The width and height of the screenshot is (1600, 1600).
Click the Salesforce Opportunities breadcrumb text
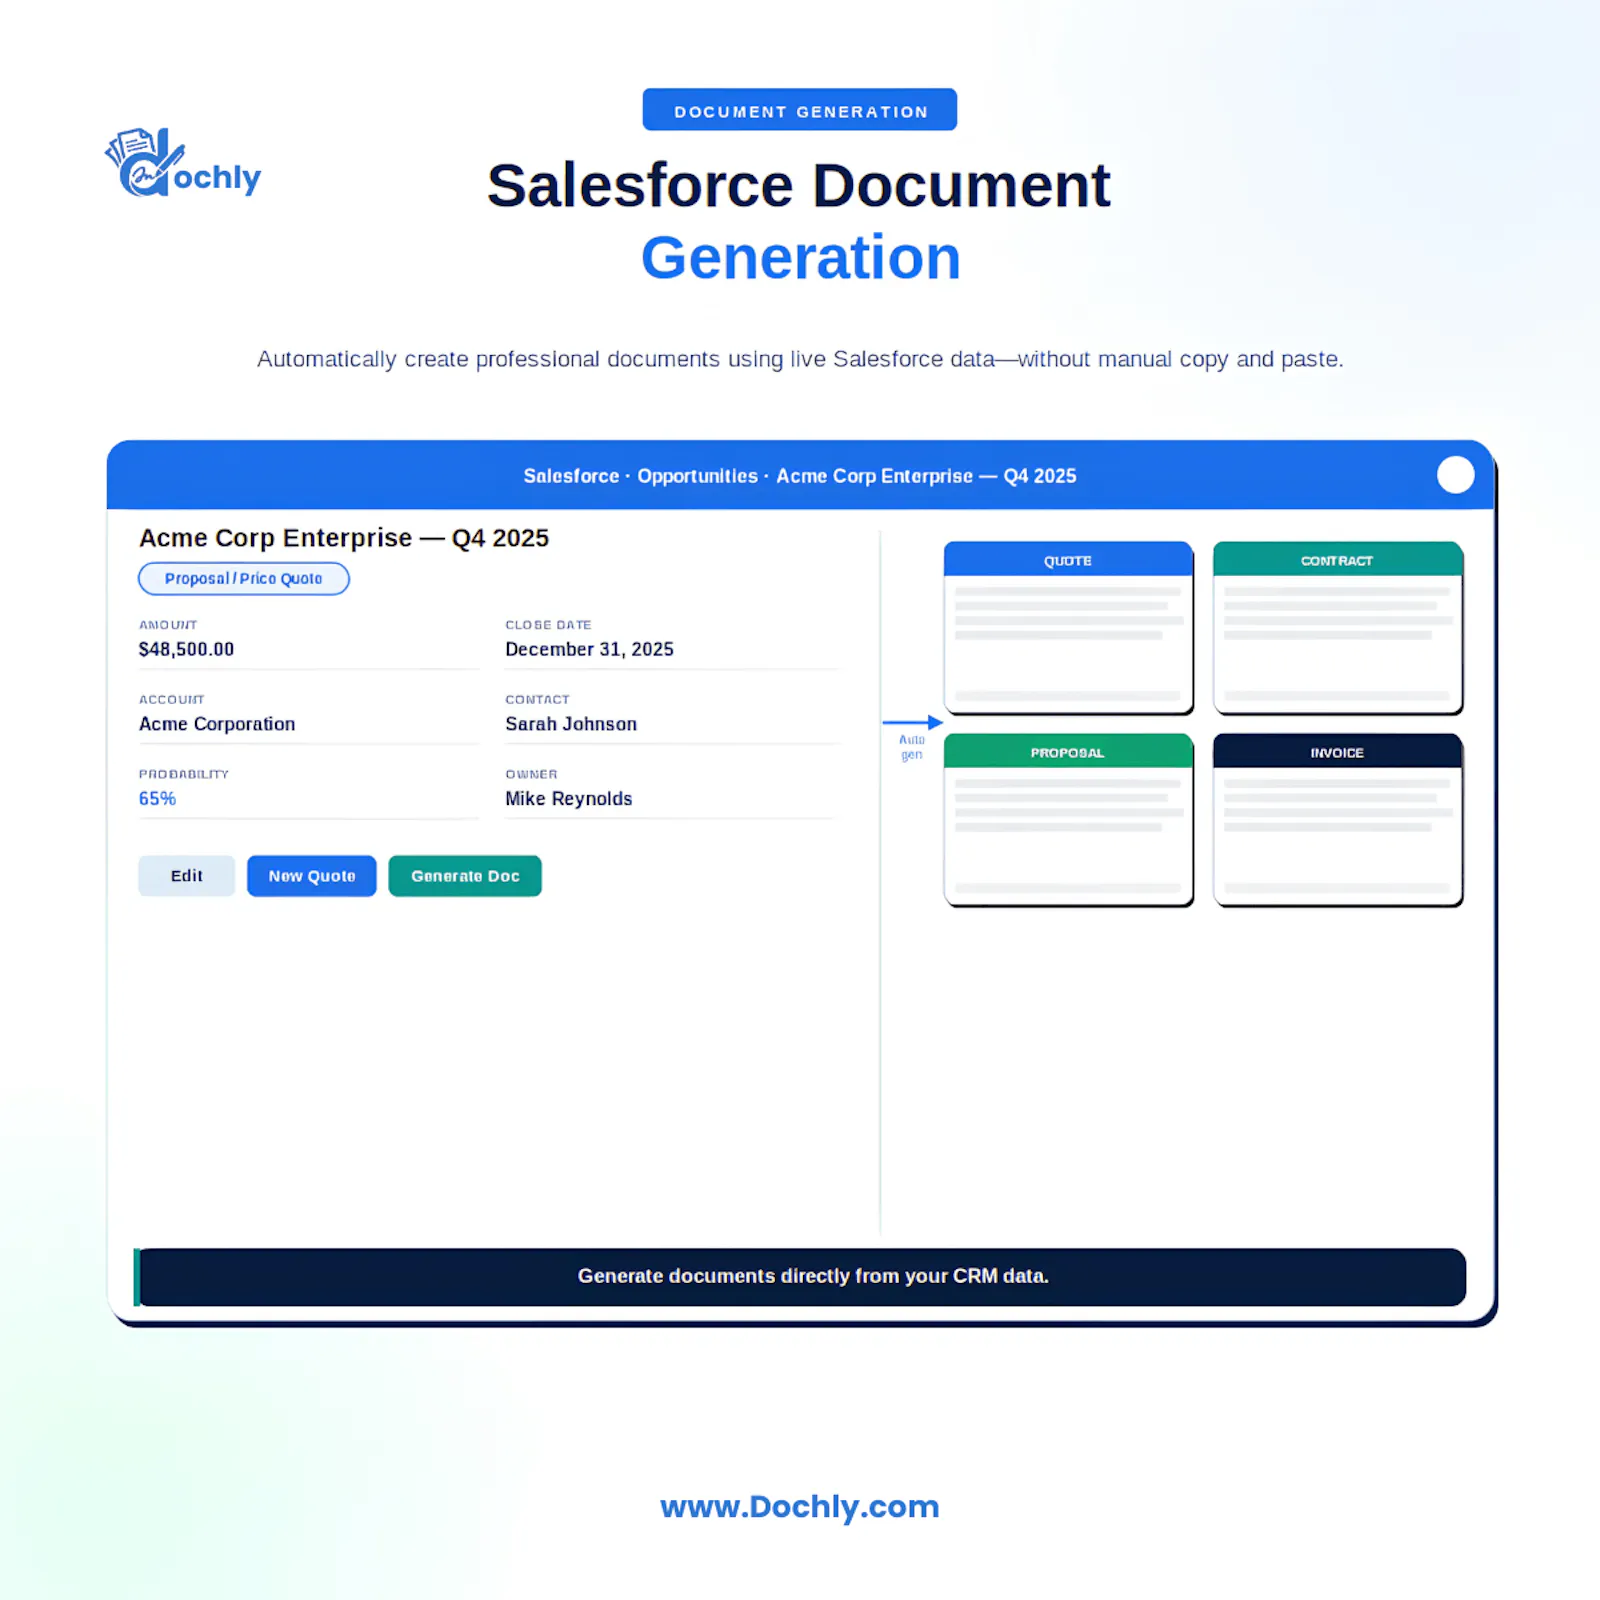800,476
